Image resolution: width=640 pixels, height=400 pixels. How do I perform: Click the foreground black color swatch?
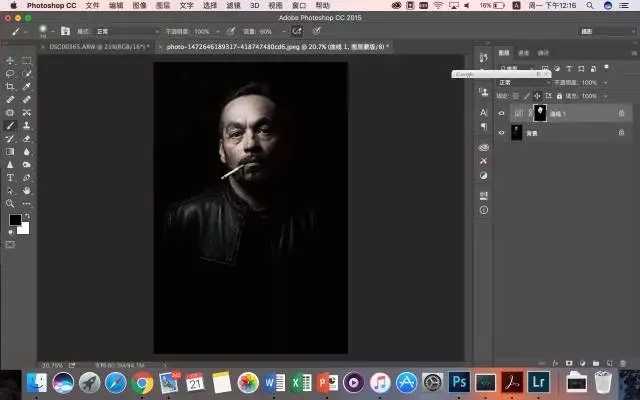tap(15, 220)
